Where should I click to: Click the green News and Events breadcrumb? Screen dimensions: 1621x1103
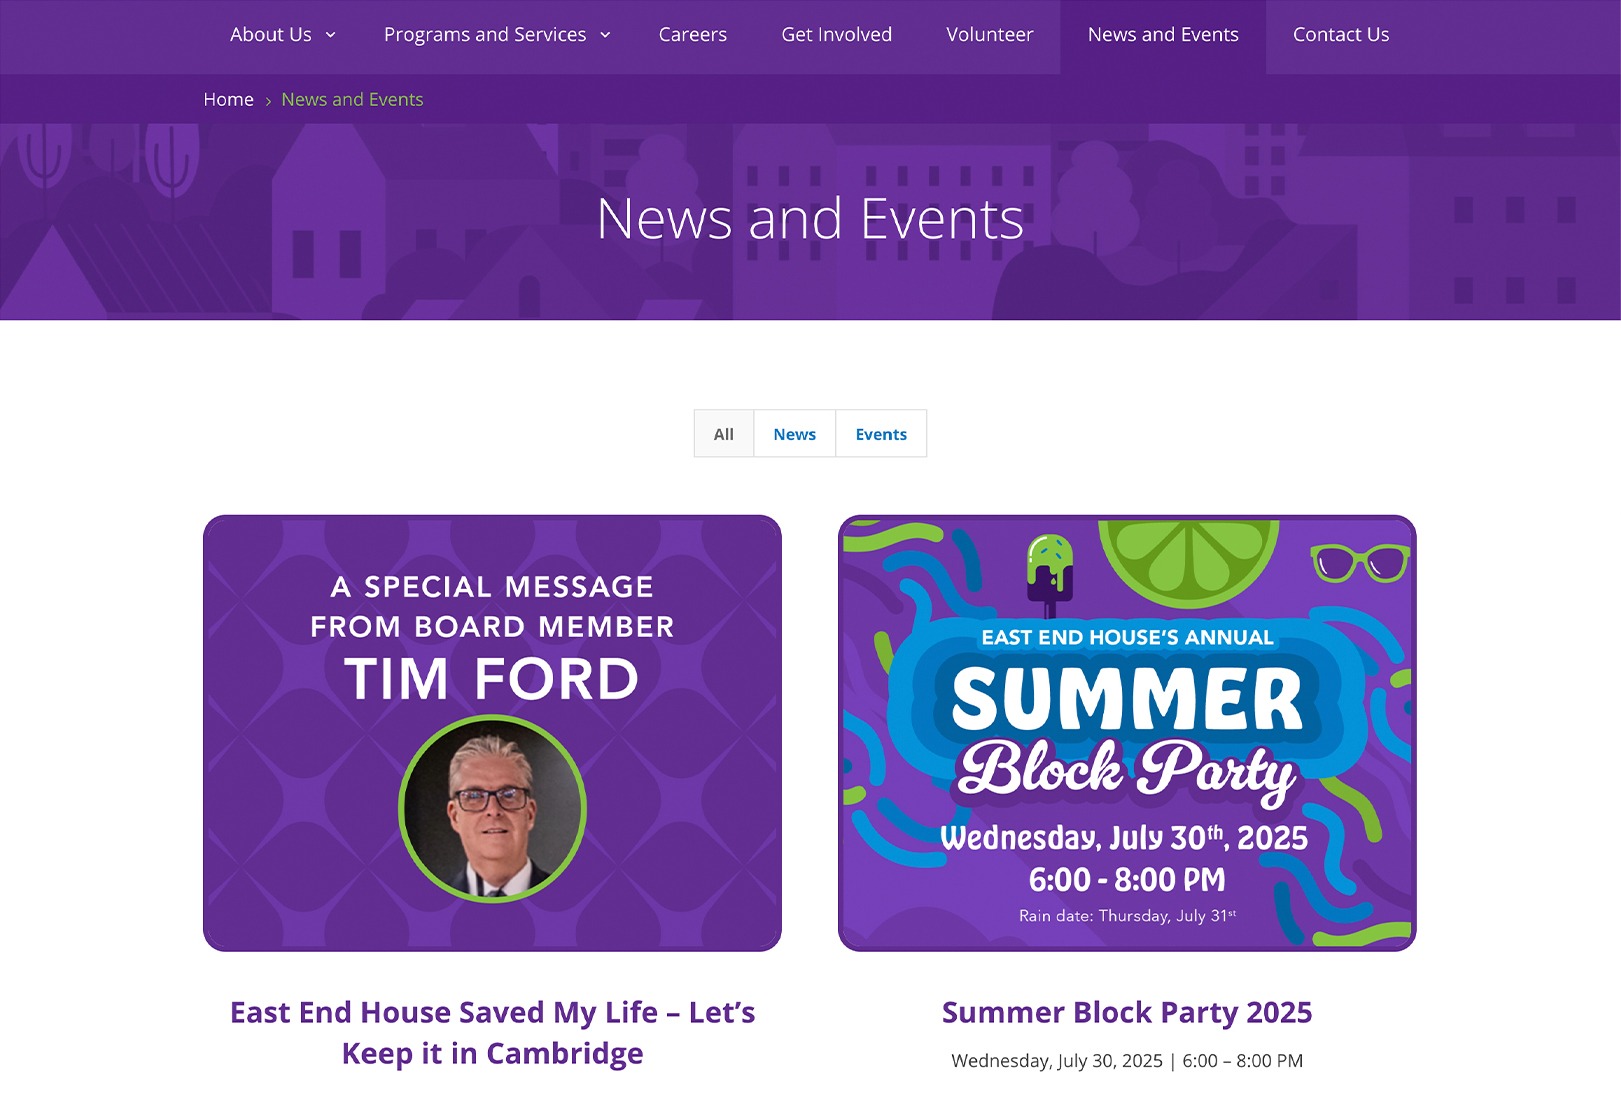click(x=352, y=100)
